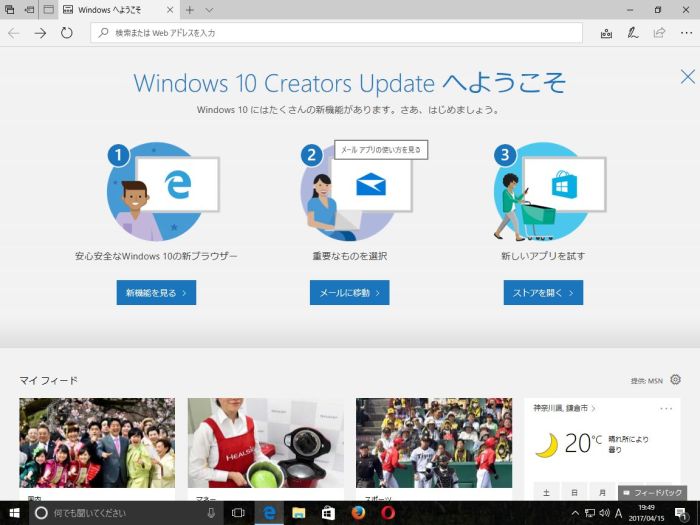This screenshot has width=700, height=525.
Task: Open the weather card's three-dot menu
Action: click(x=666, y=408)
